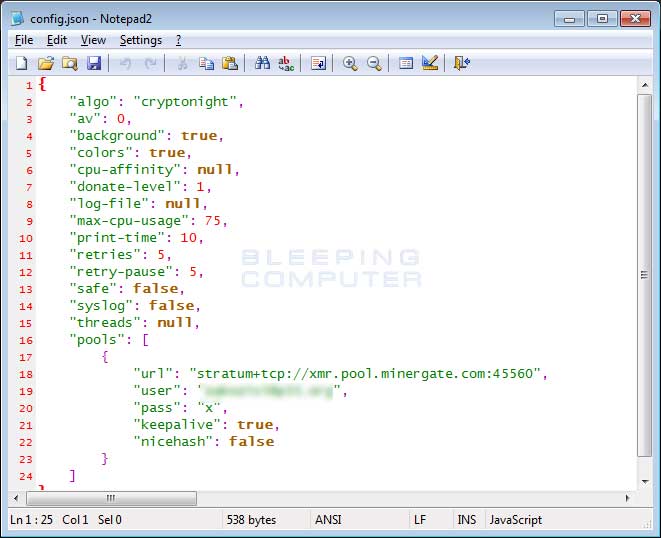Click the LF line ending status entry
Screen dimensions: 661x538
click(x=420, y=520)
